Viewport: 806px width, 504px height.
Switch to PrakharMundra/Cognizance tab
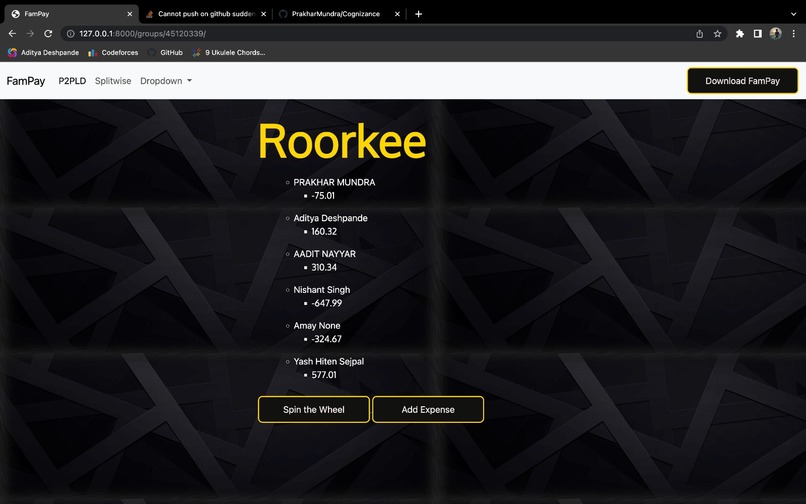coord(339,14)
